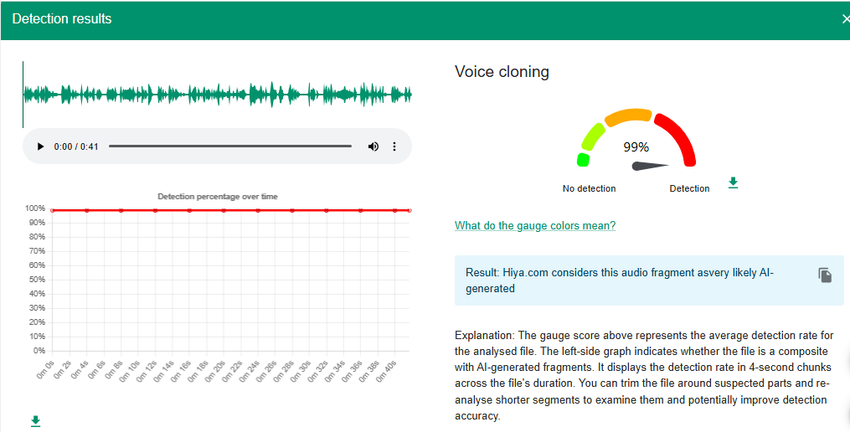Click the 100% label on the chart axis
The image size is (850, 432).
[x=35, y=209]
